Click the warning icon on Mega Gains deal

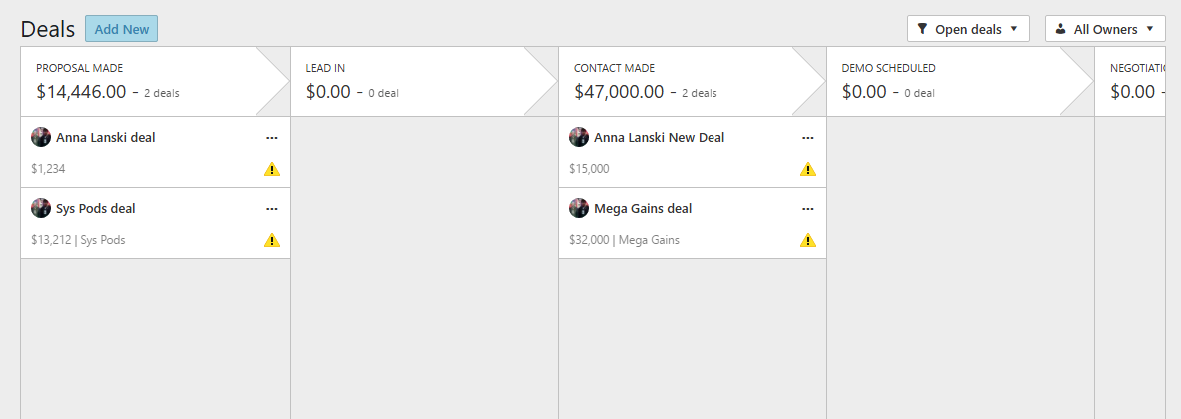[807, 240]
